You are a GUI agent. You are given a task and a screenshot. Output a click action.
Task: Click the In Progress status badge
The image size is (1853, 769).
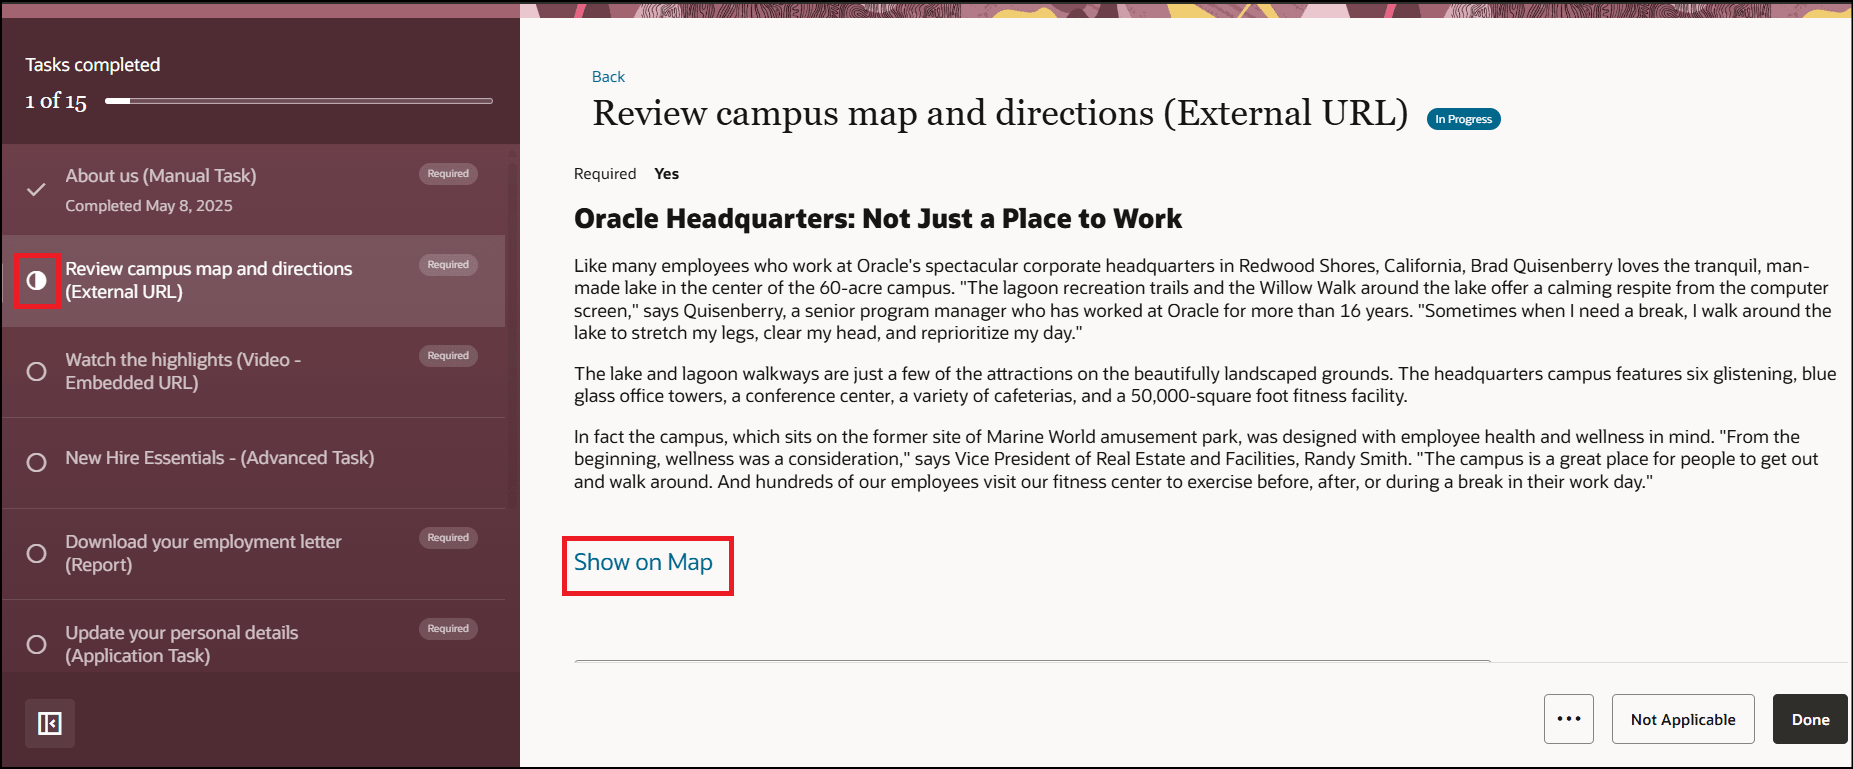[1463, 119]
